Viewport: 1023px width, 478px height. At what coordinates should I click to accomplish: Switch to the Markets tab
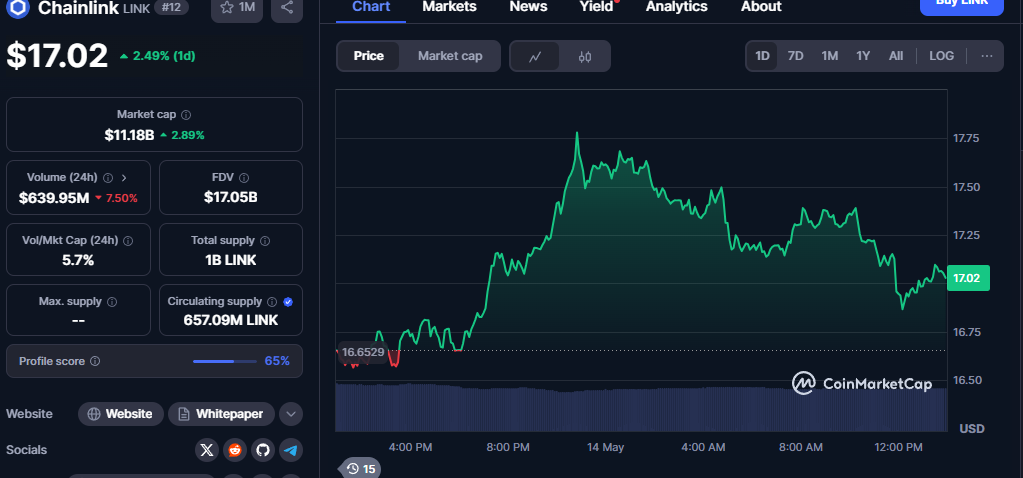tap(450, 7)
